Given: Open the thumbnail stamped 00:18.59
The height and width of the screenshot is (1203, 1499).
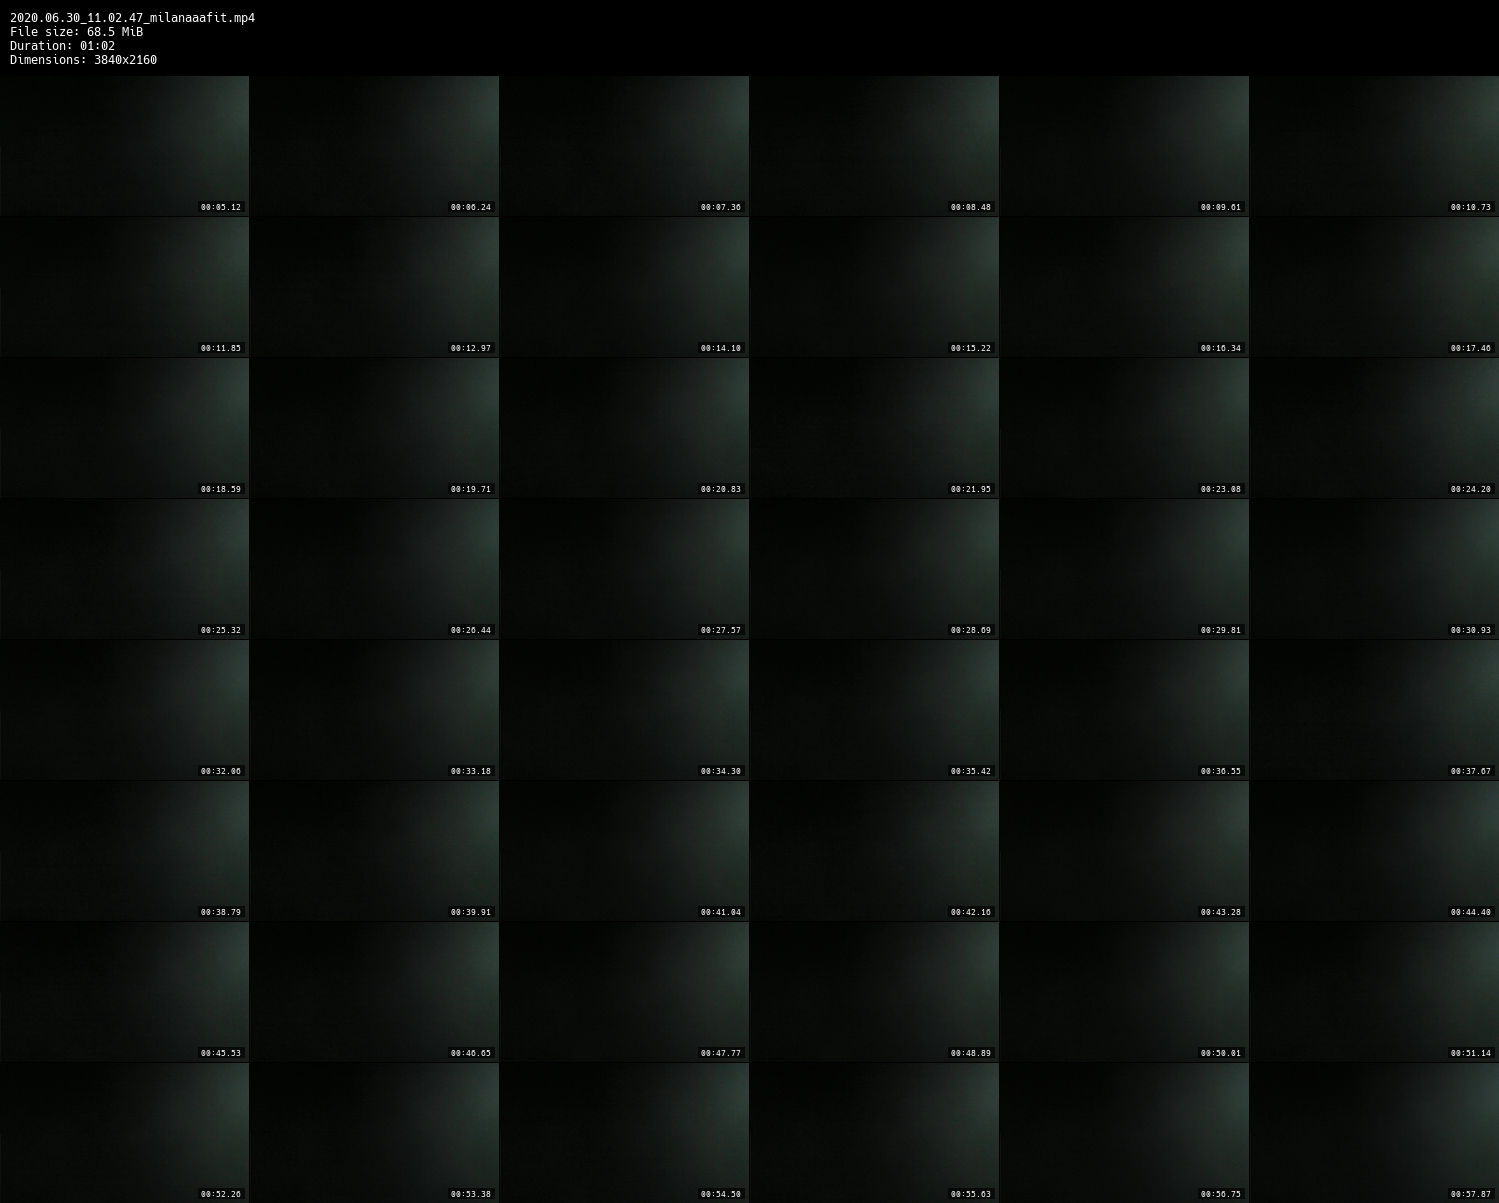Looking at the screenshot, I should click(x=124, y=428).
